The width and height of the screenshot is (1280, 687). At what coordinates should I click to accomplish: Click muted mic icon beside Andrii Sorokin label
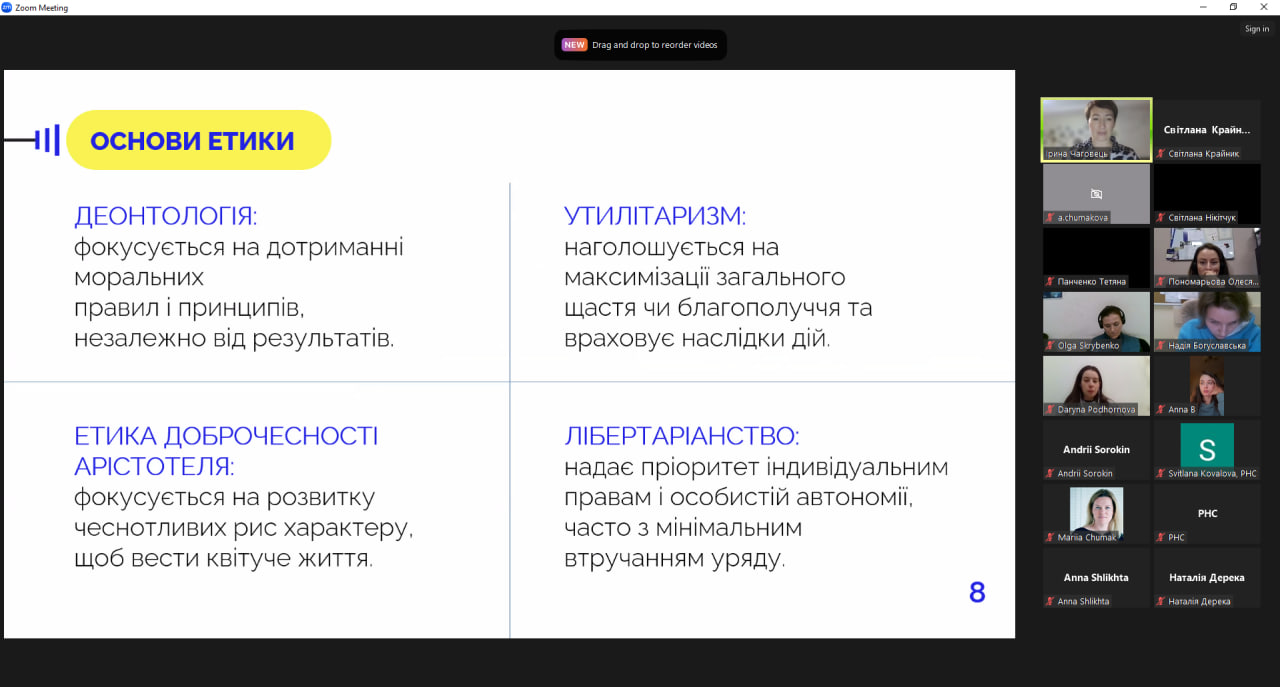coord(1051,474)
